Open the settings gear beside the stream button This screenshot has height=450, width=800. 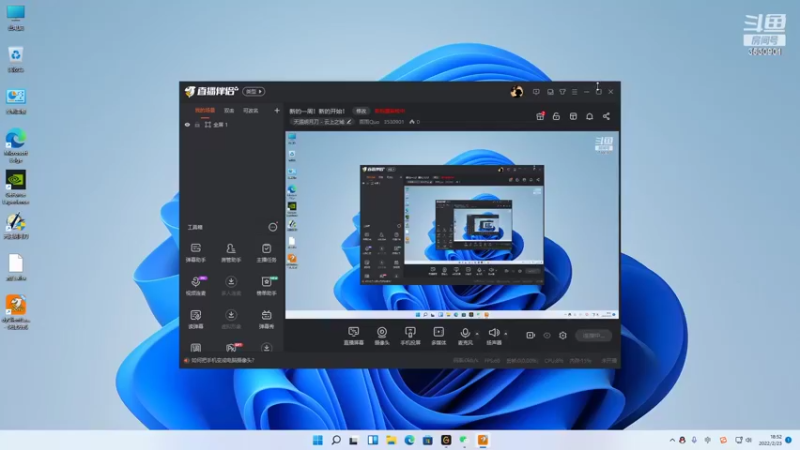563,335
